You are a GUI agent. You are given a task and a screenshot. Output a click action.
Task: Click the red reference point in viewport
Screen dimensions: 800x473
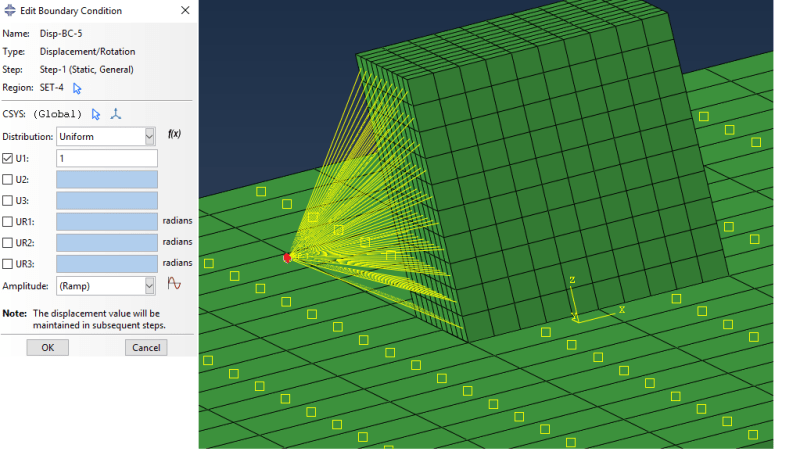click(287, 258)
